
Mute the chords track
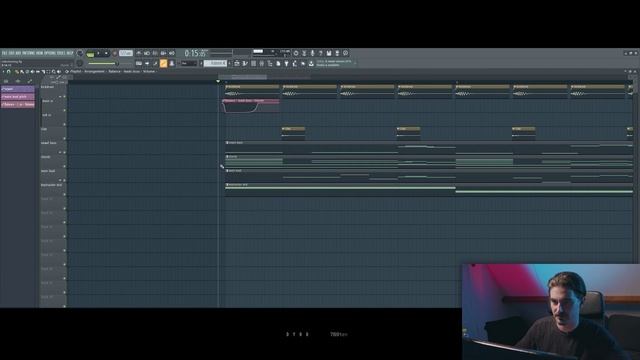point(64,167)
